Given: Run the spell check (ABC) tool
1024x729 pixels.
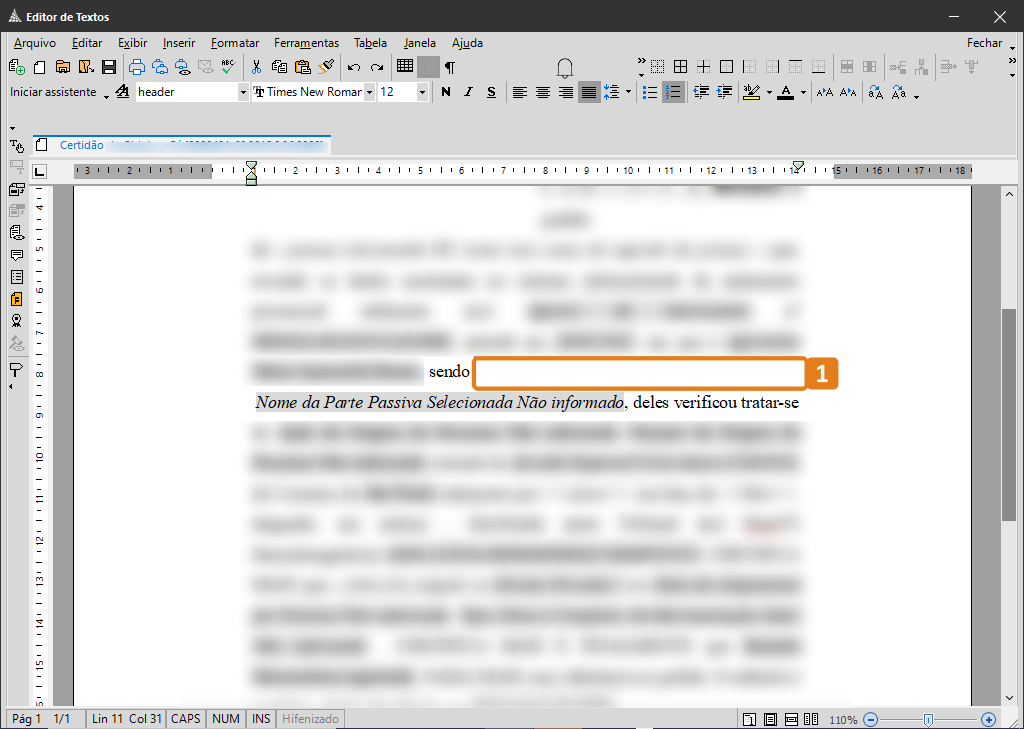Looking at the screenshot, I should click(x=228, y=67).
